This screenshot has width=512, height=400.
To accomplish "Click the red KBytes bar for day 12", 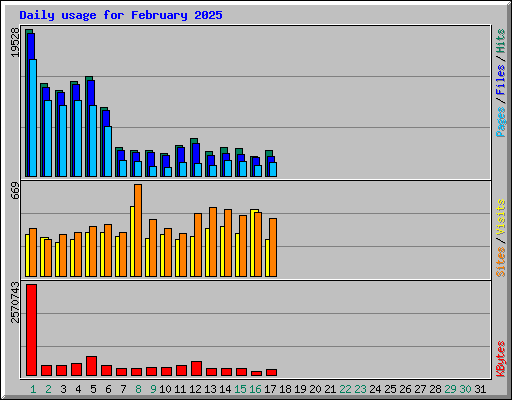I will coord(197,369).
